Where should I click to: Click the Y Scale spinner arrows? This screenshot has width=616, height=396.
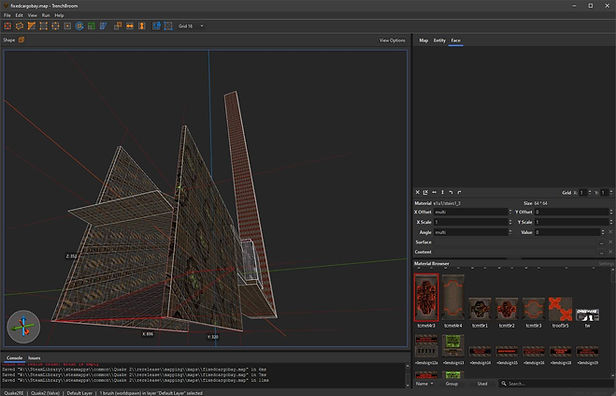pos(611,222)
